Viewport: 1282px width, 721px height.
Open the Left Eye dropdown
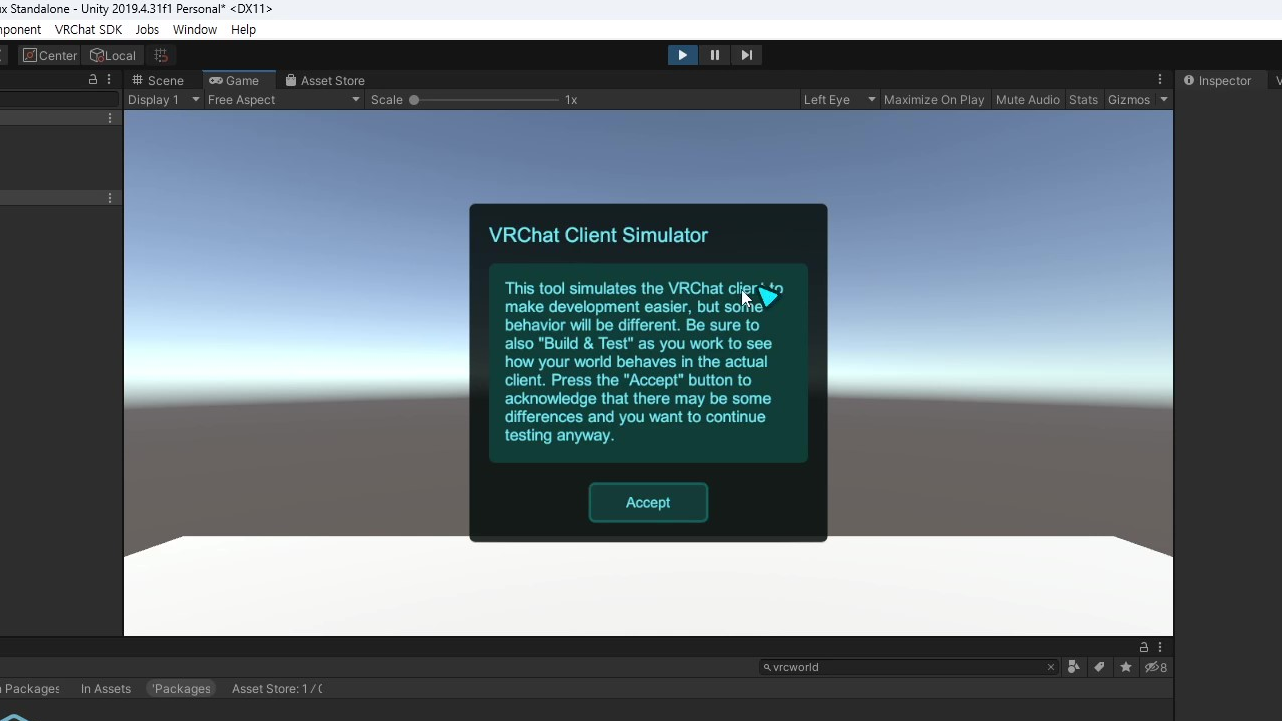click(x=839, y=99)
